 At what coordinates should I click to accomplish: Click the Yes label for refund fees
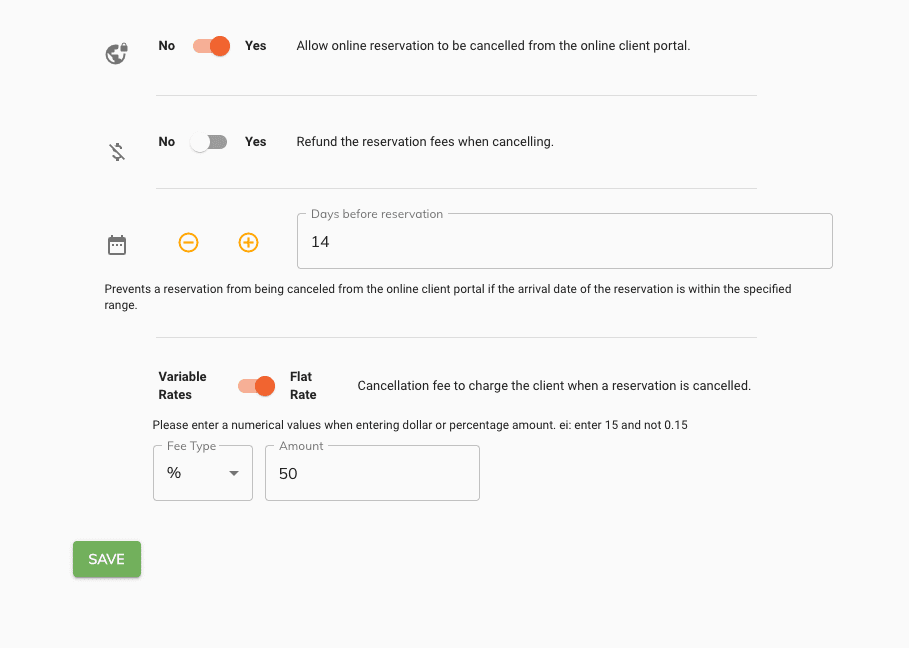coord(256,142)
